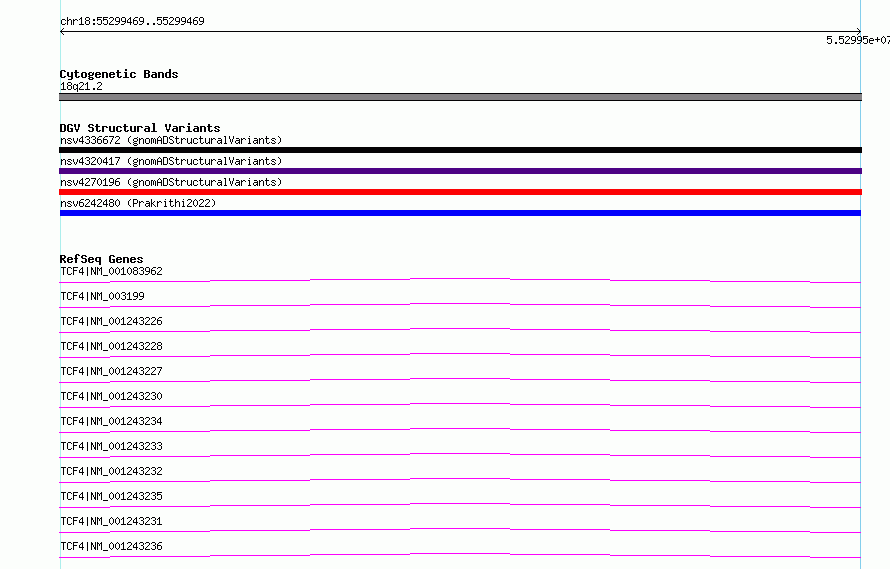
Task: Select the DGV Structural Variants track title
Action: pyautogui.click(x=140, y=128)
